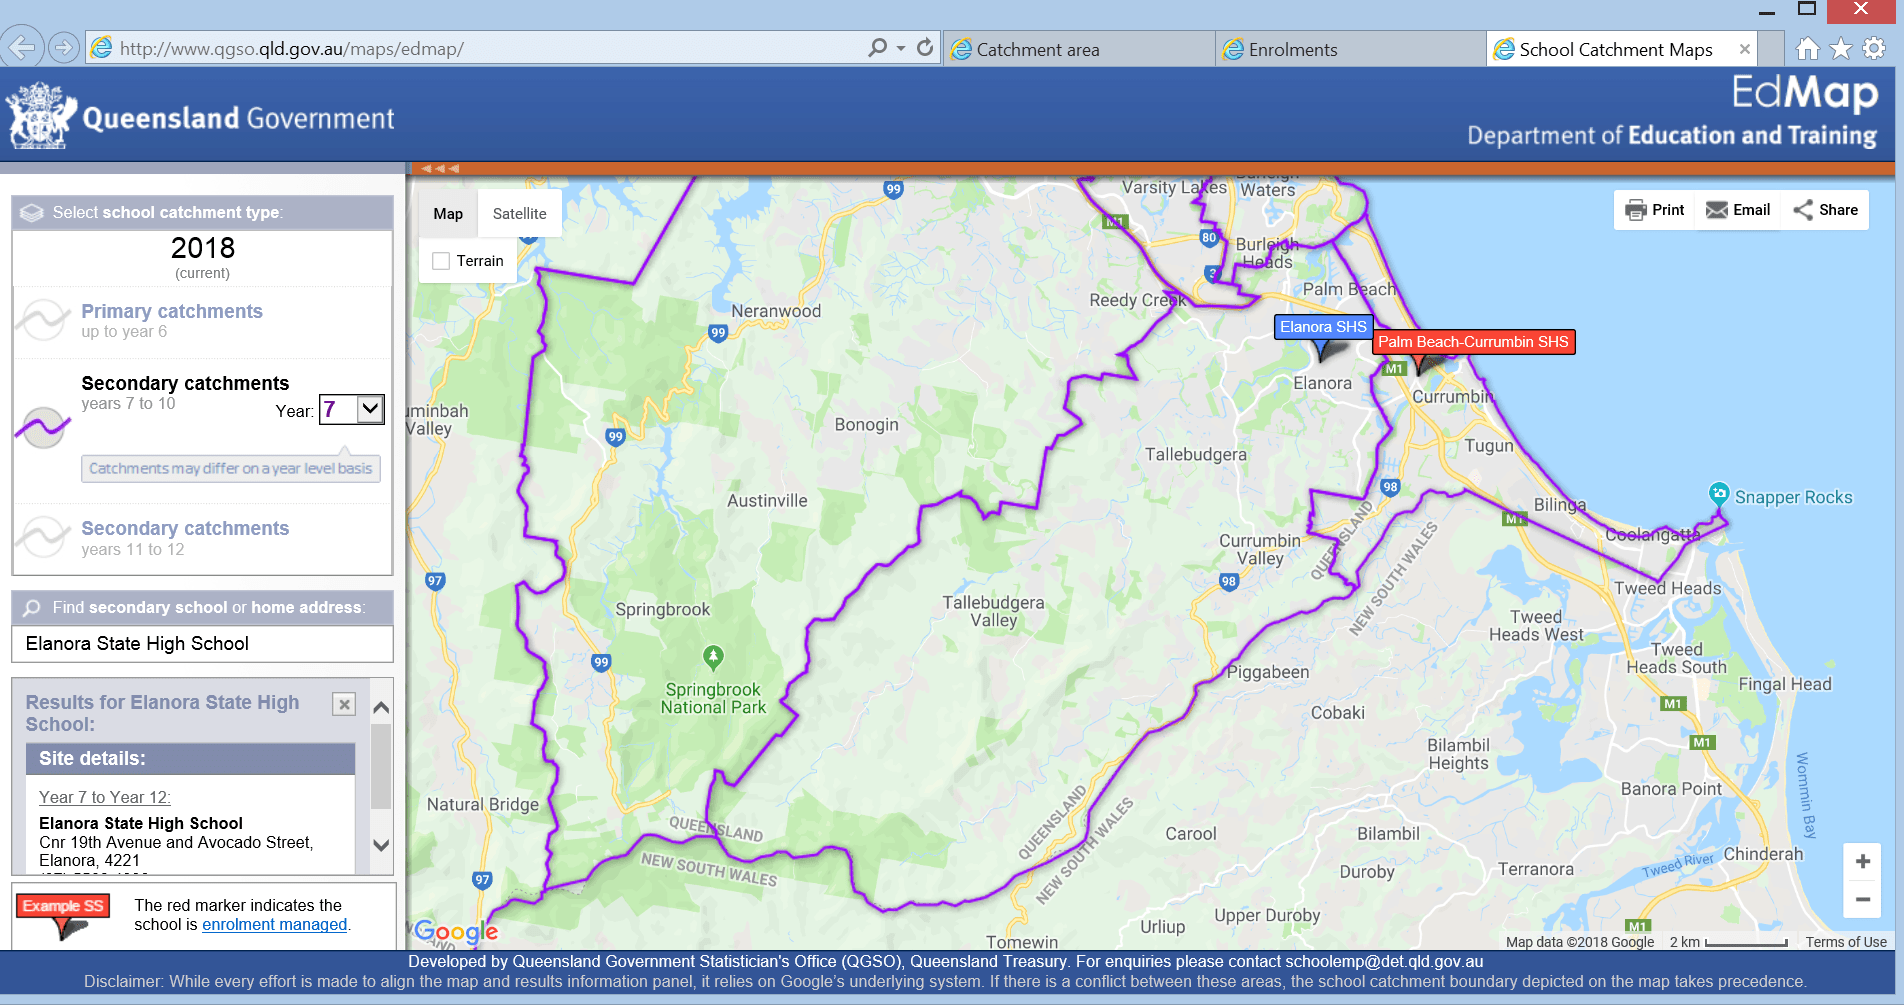Viewport: 1904px width, 1005px height.
Task: Click the Secondary catchments years 11-12 wave icon
Action: [43, 537]
